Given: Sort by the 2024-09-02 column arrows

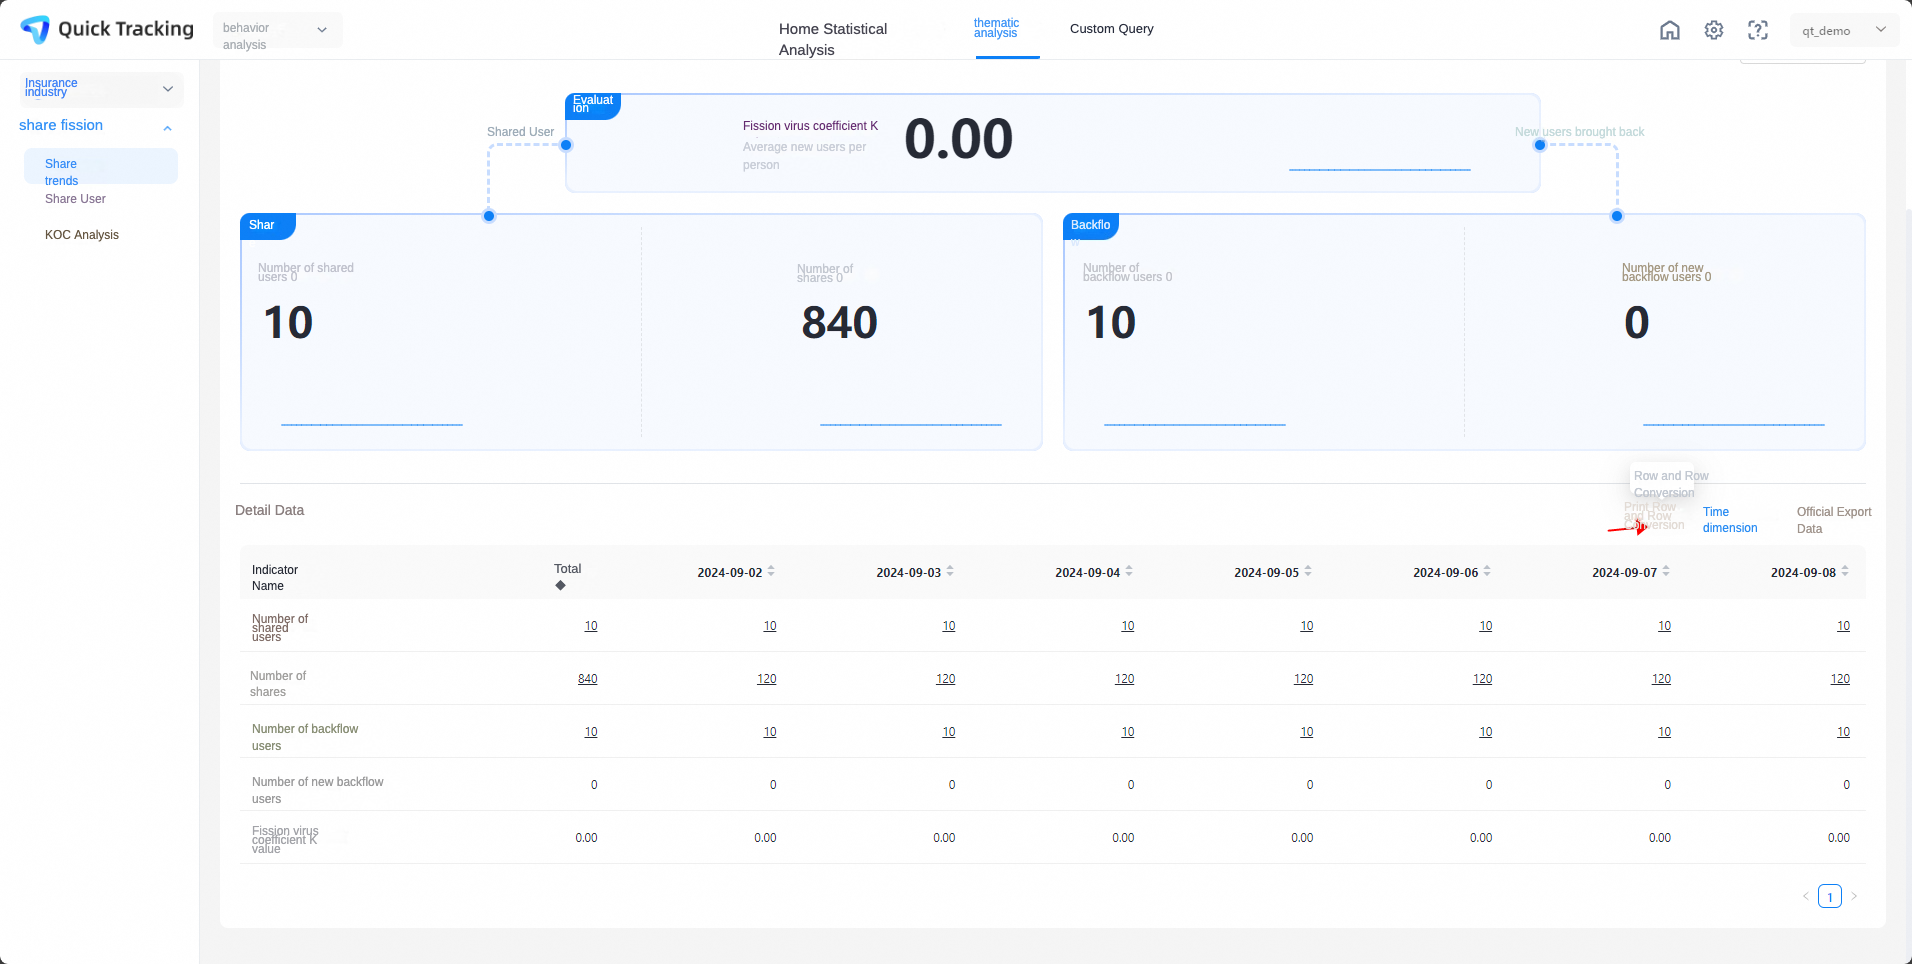Looking at the screenshot, I should click(x=771, y=571).
